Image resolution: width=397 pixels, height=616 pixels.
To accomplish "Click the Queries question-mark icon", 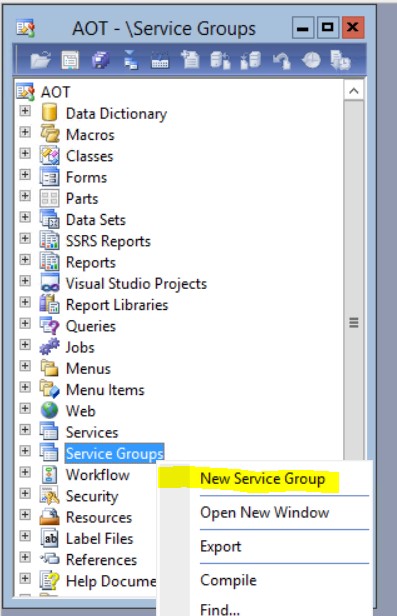I will point(49,325).
